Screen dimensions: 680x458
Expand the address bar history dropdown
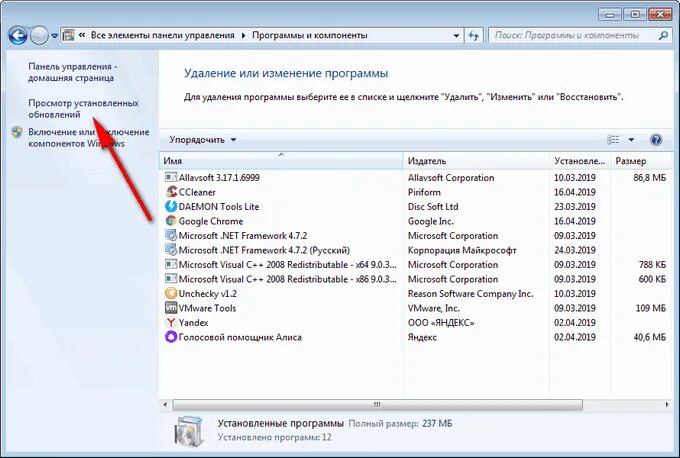point(456,36)
